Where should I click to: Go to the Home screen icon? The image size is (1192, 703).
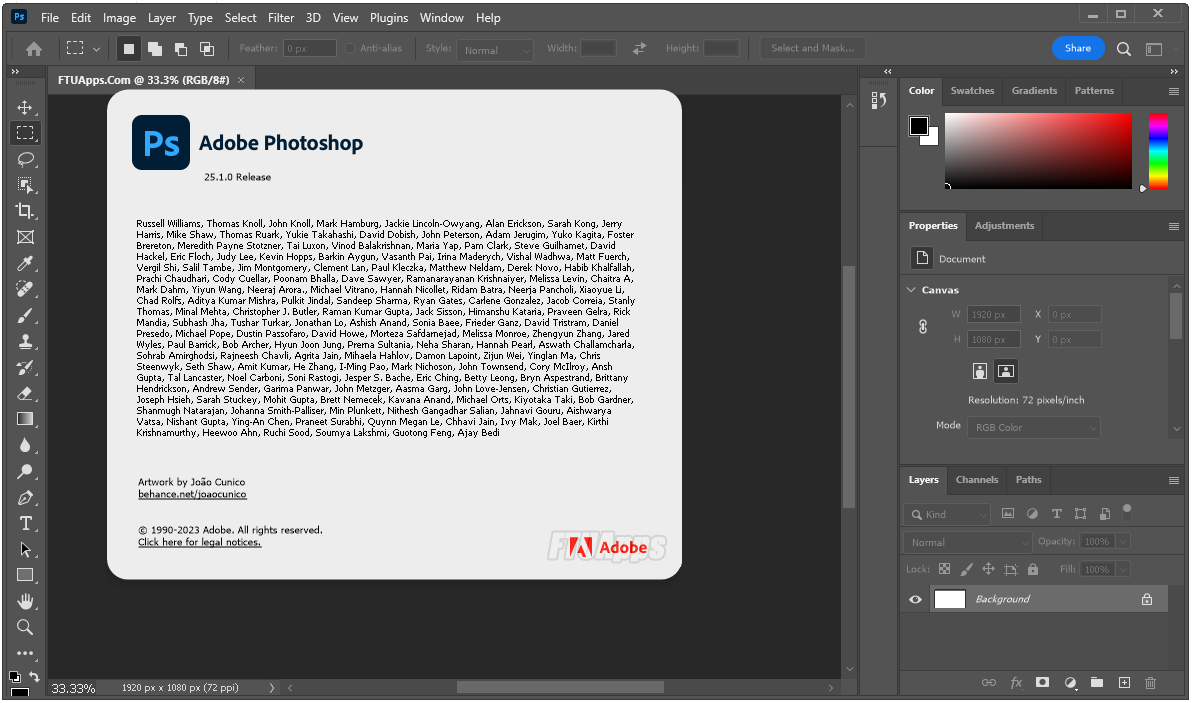coord(33,49)
